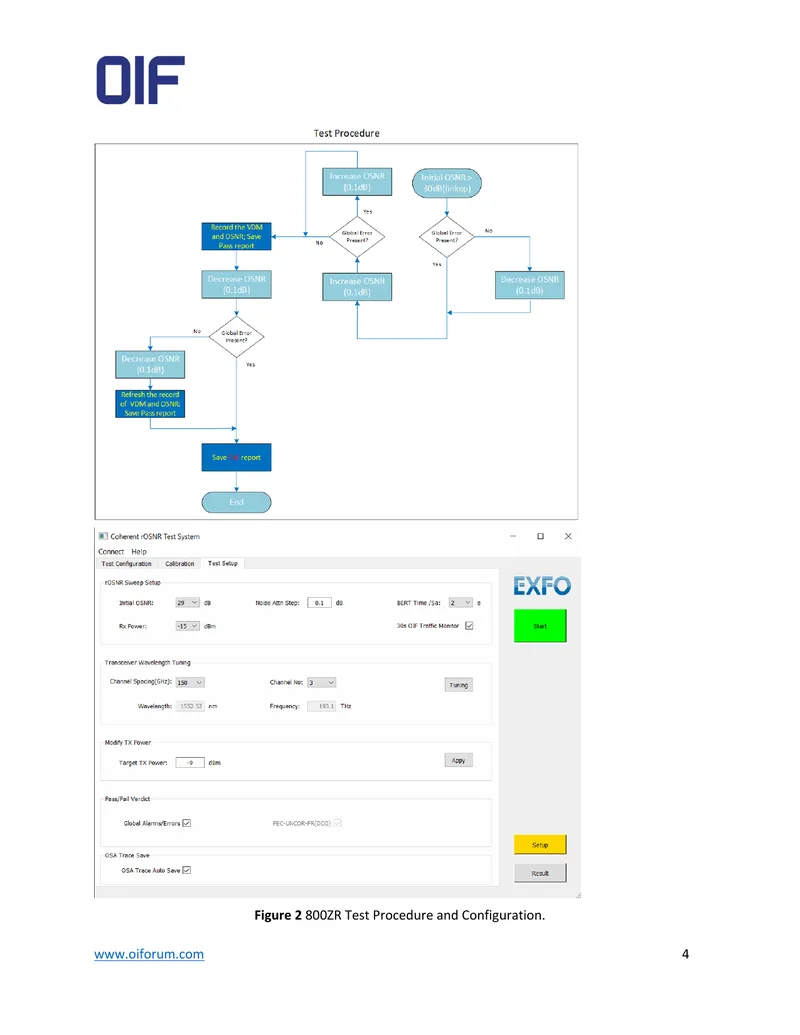The width and height of the screenshot is (800, 1035).
Task: Click the Result button
Action: click(x=540, y=873)
